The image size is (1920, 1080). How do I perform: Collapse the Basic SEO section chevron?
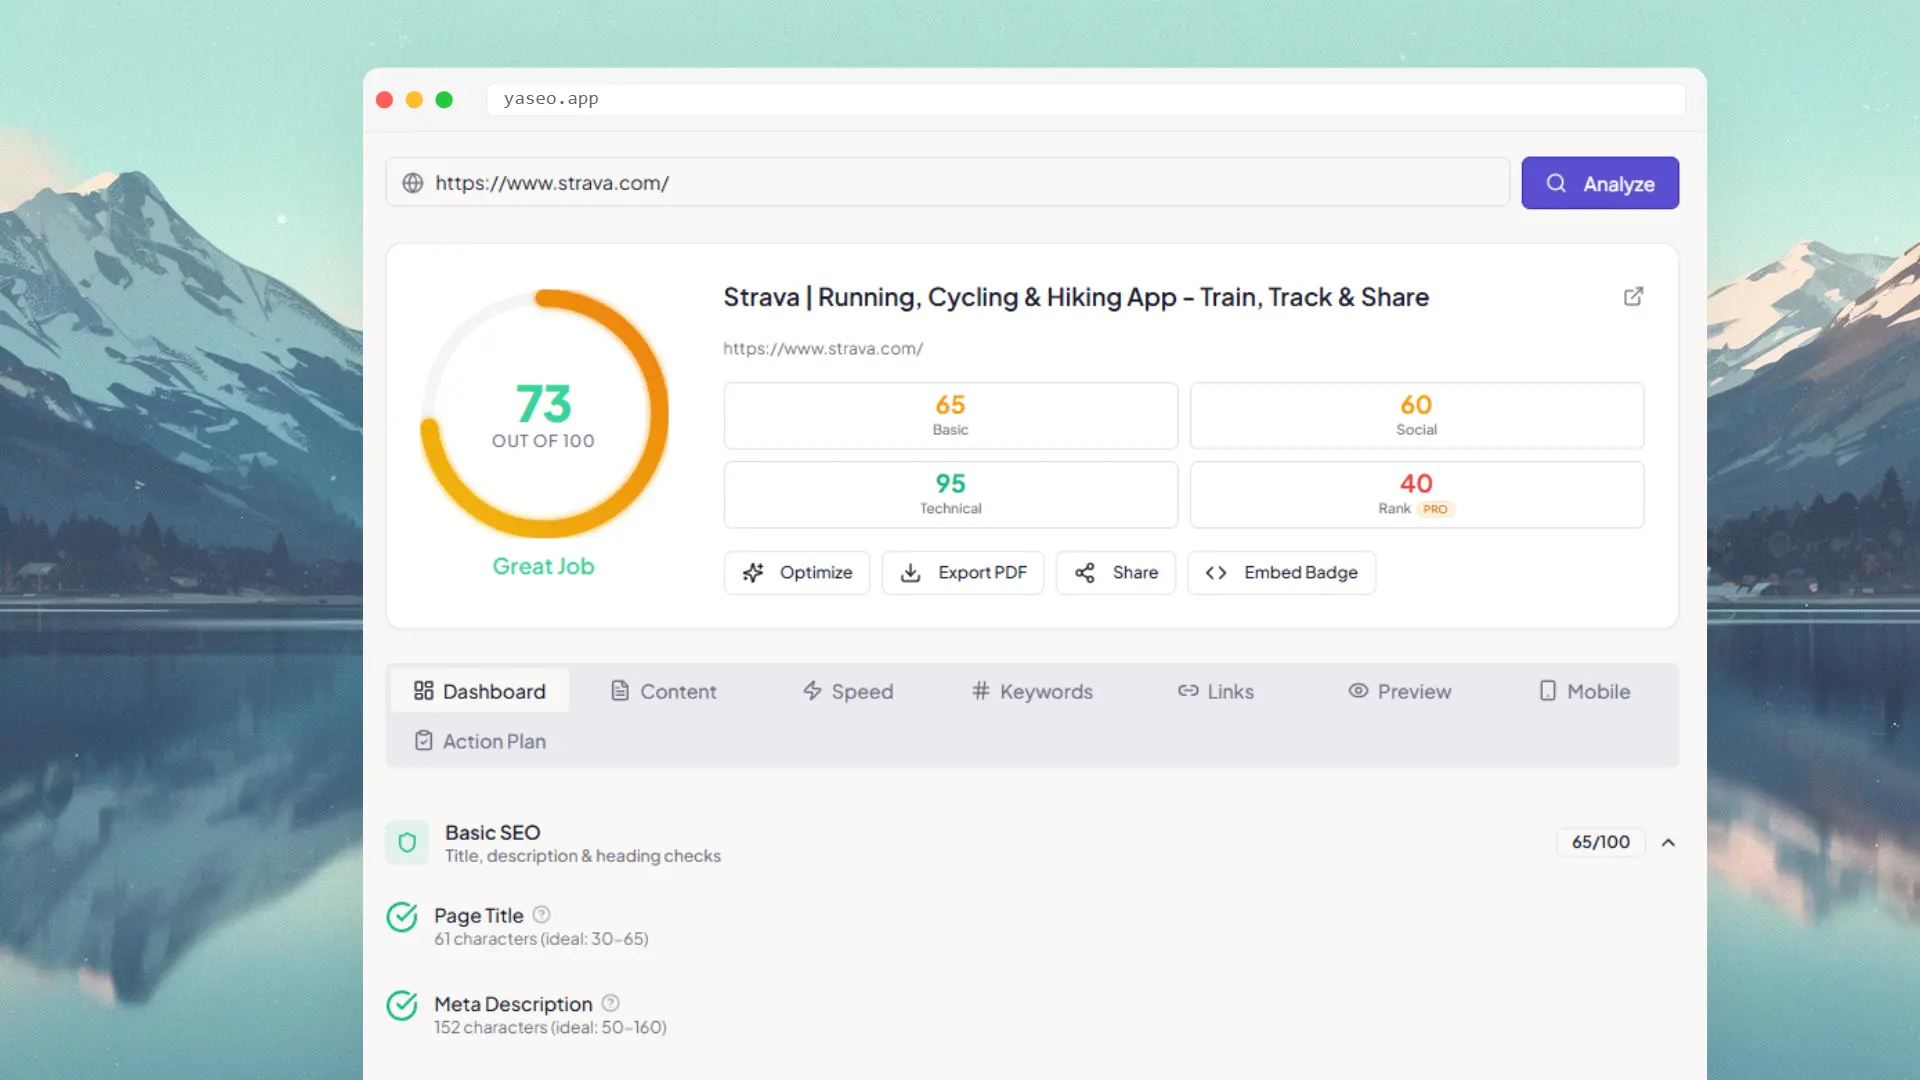pyautogui.click(x=1668, y=842)
